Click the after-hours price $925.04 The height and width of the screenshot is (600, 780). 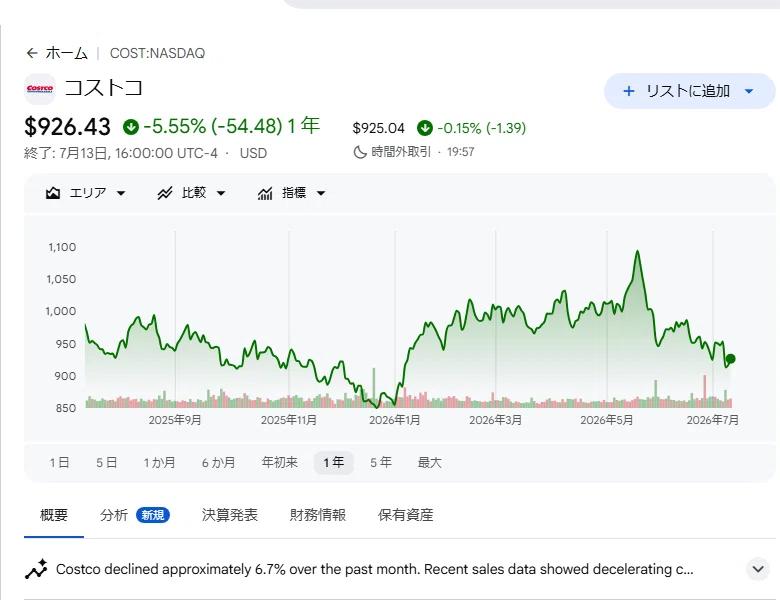[x=378, y=128]
